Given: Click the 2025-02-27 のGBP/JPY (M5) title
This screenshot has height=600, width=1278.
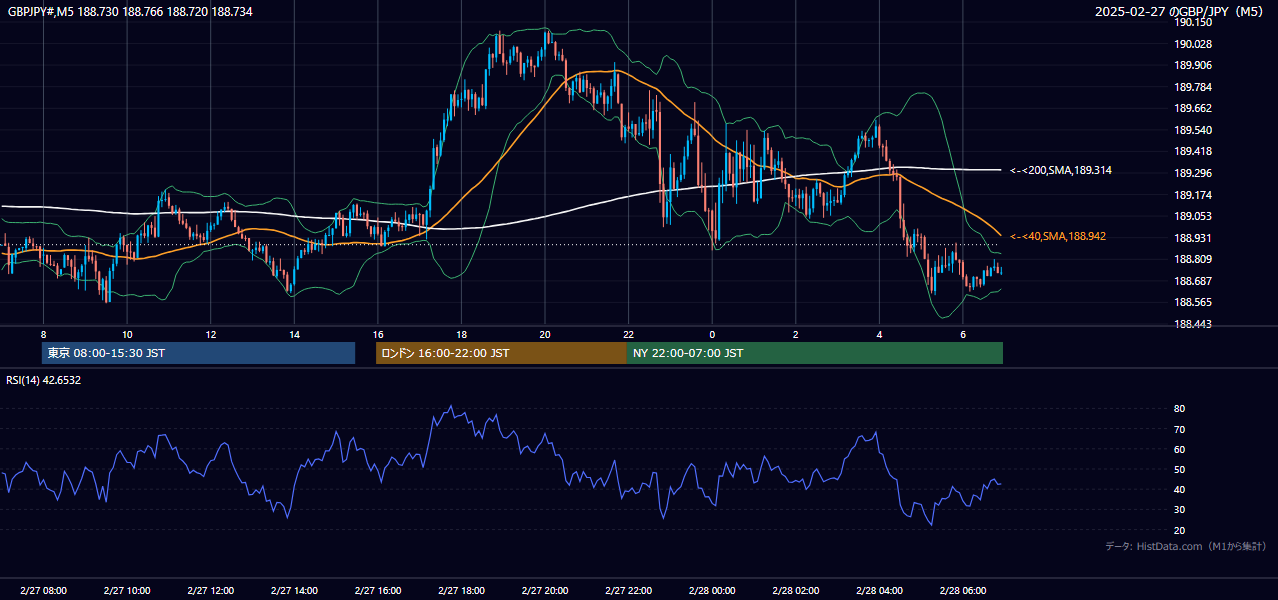Looking at the screenshot, I should [1179, 12].
